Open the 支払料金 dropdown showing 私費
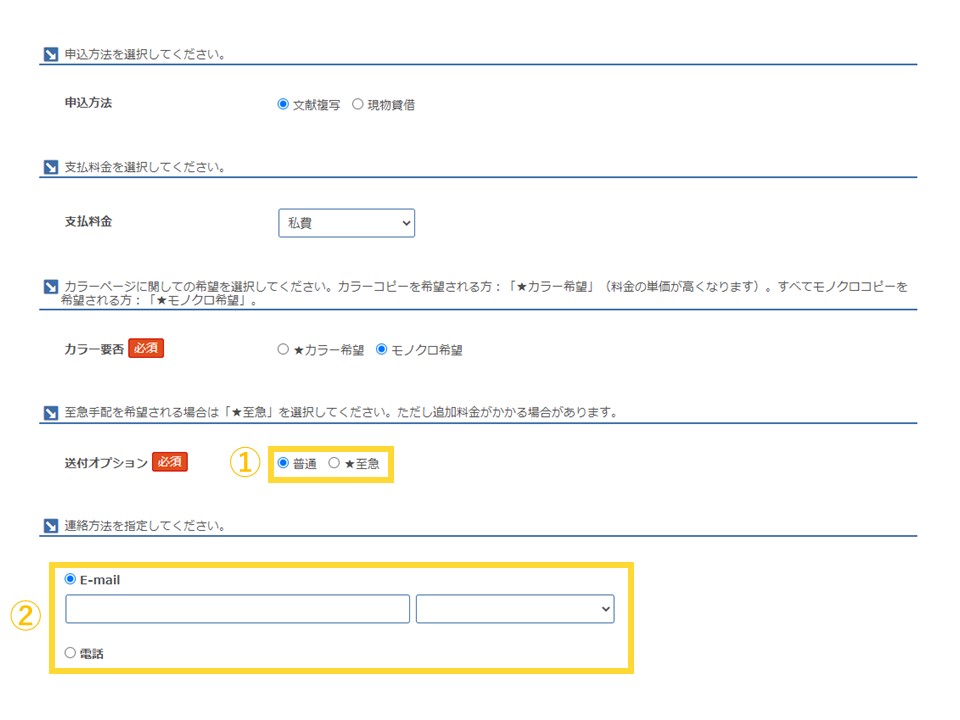 pyautogui.click(x=347, y=223)
